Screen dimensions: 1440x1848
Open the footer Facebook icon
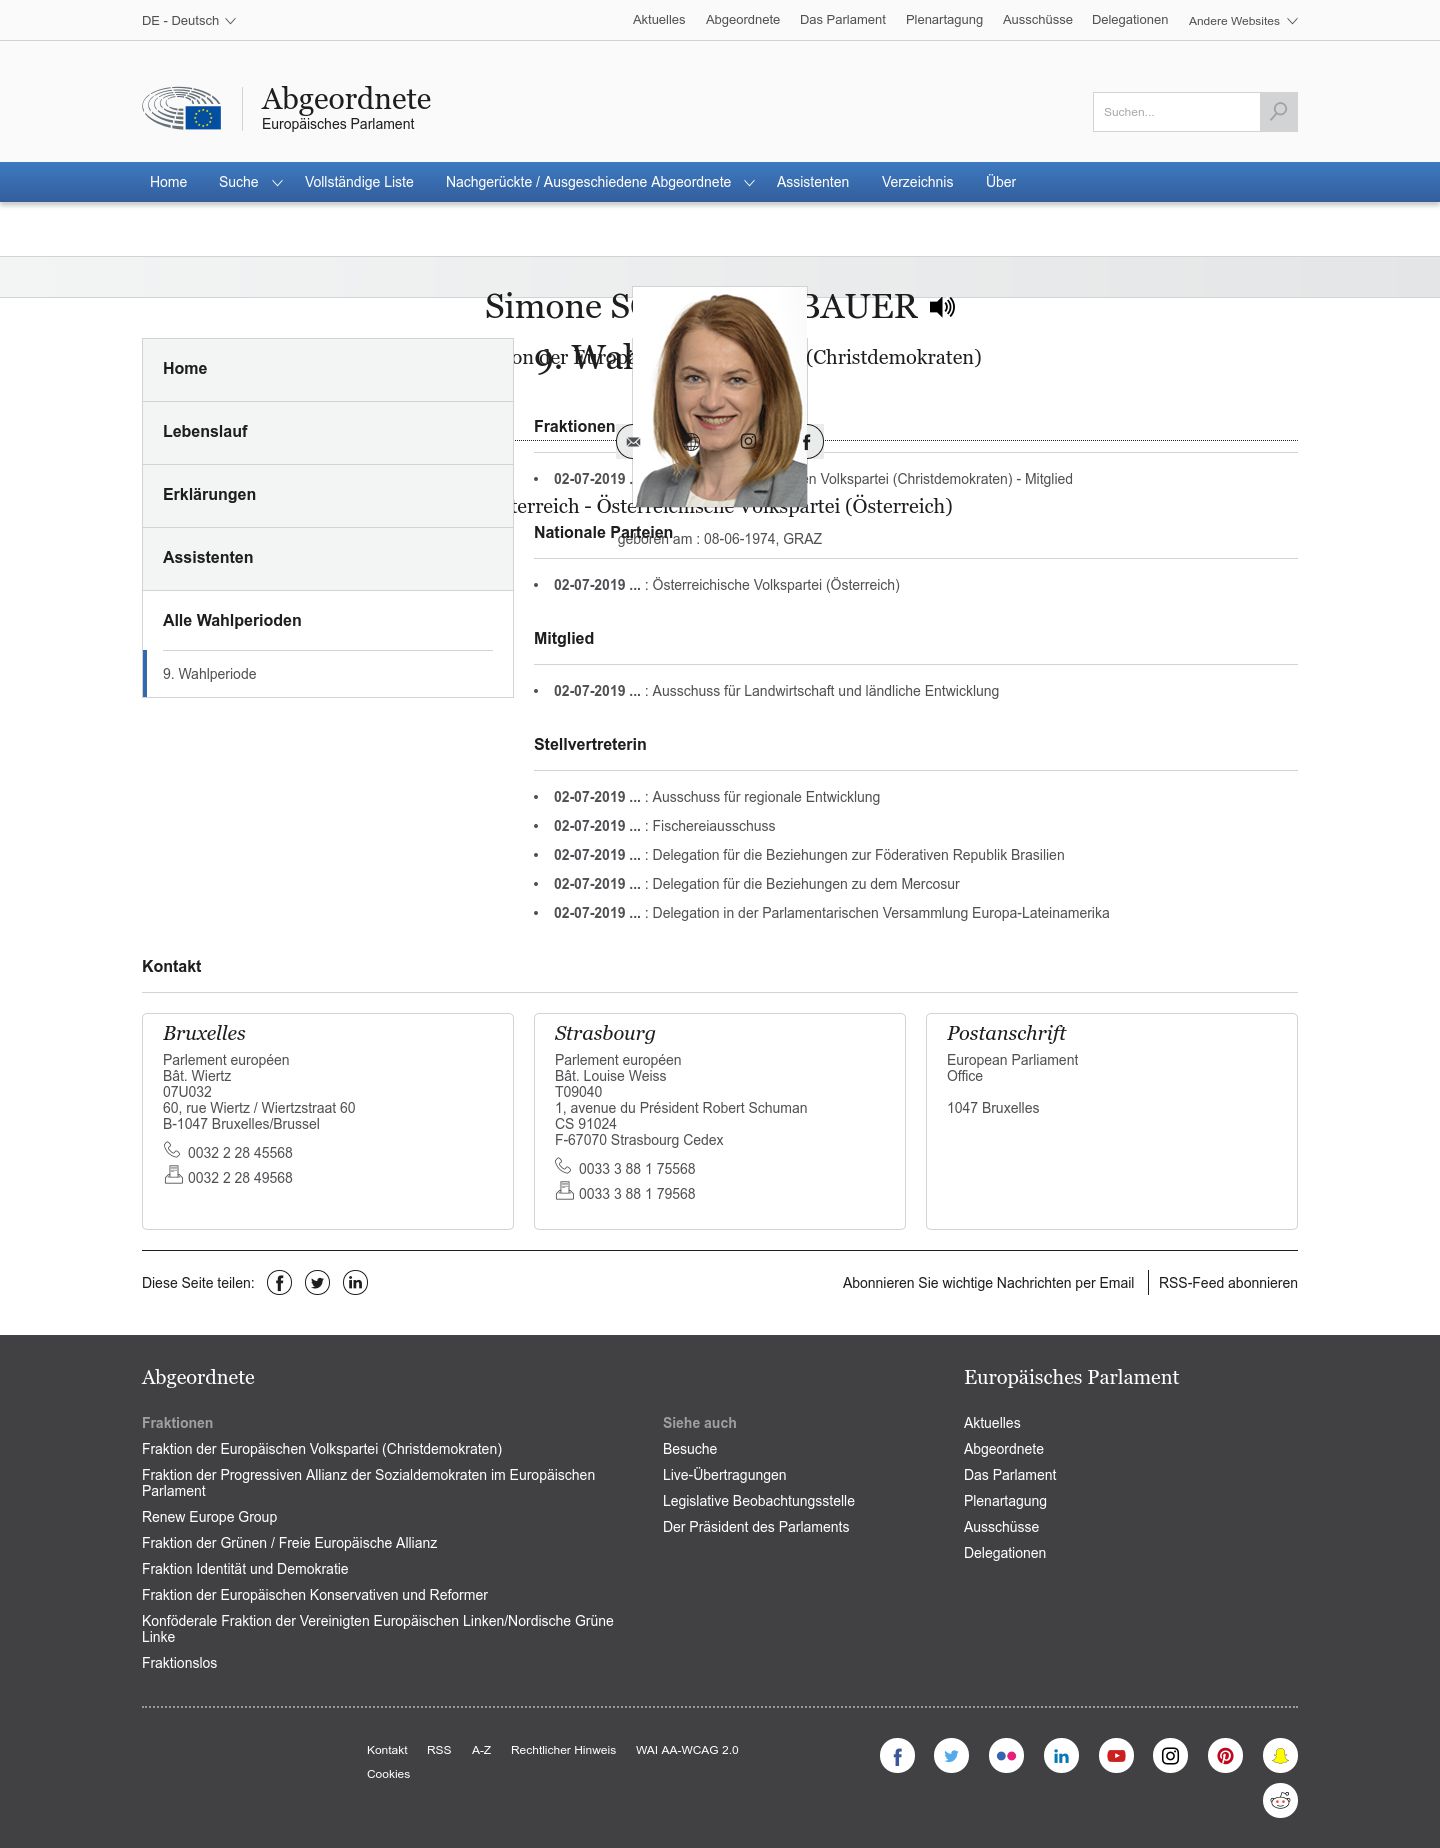click(897, 1755)
